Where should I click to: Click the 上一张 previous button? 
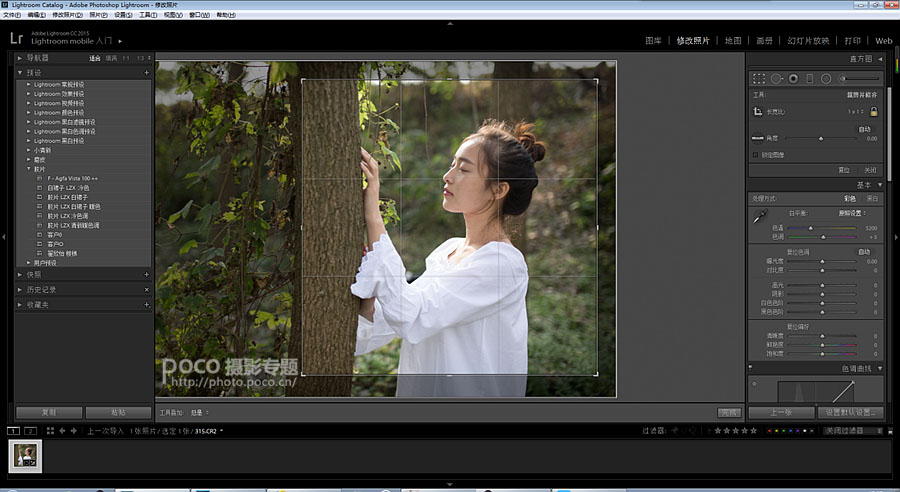pyautogui.click(x=781, y=412)
